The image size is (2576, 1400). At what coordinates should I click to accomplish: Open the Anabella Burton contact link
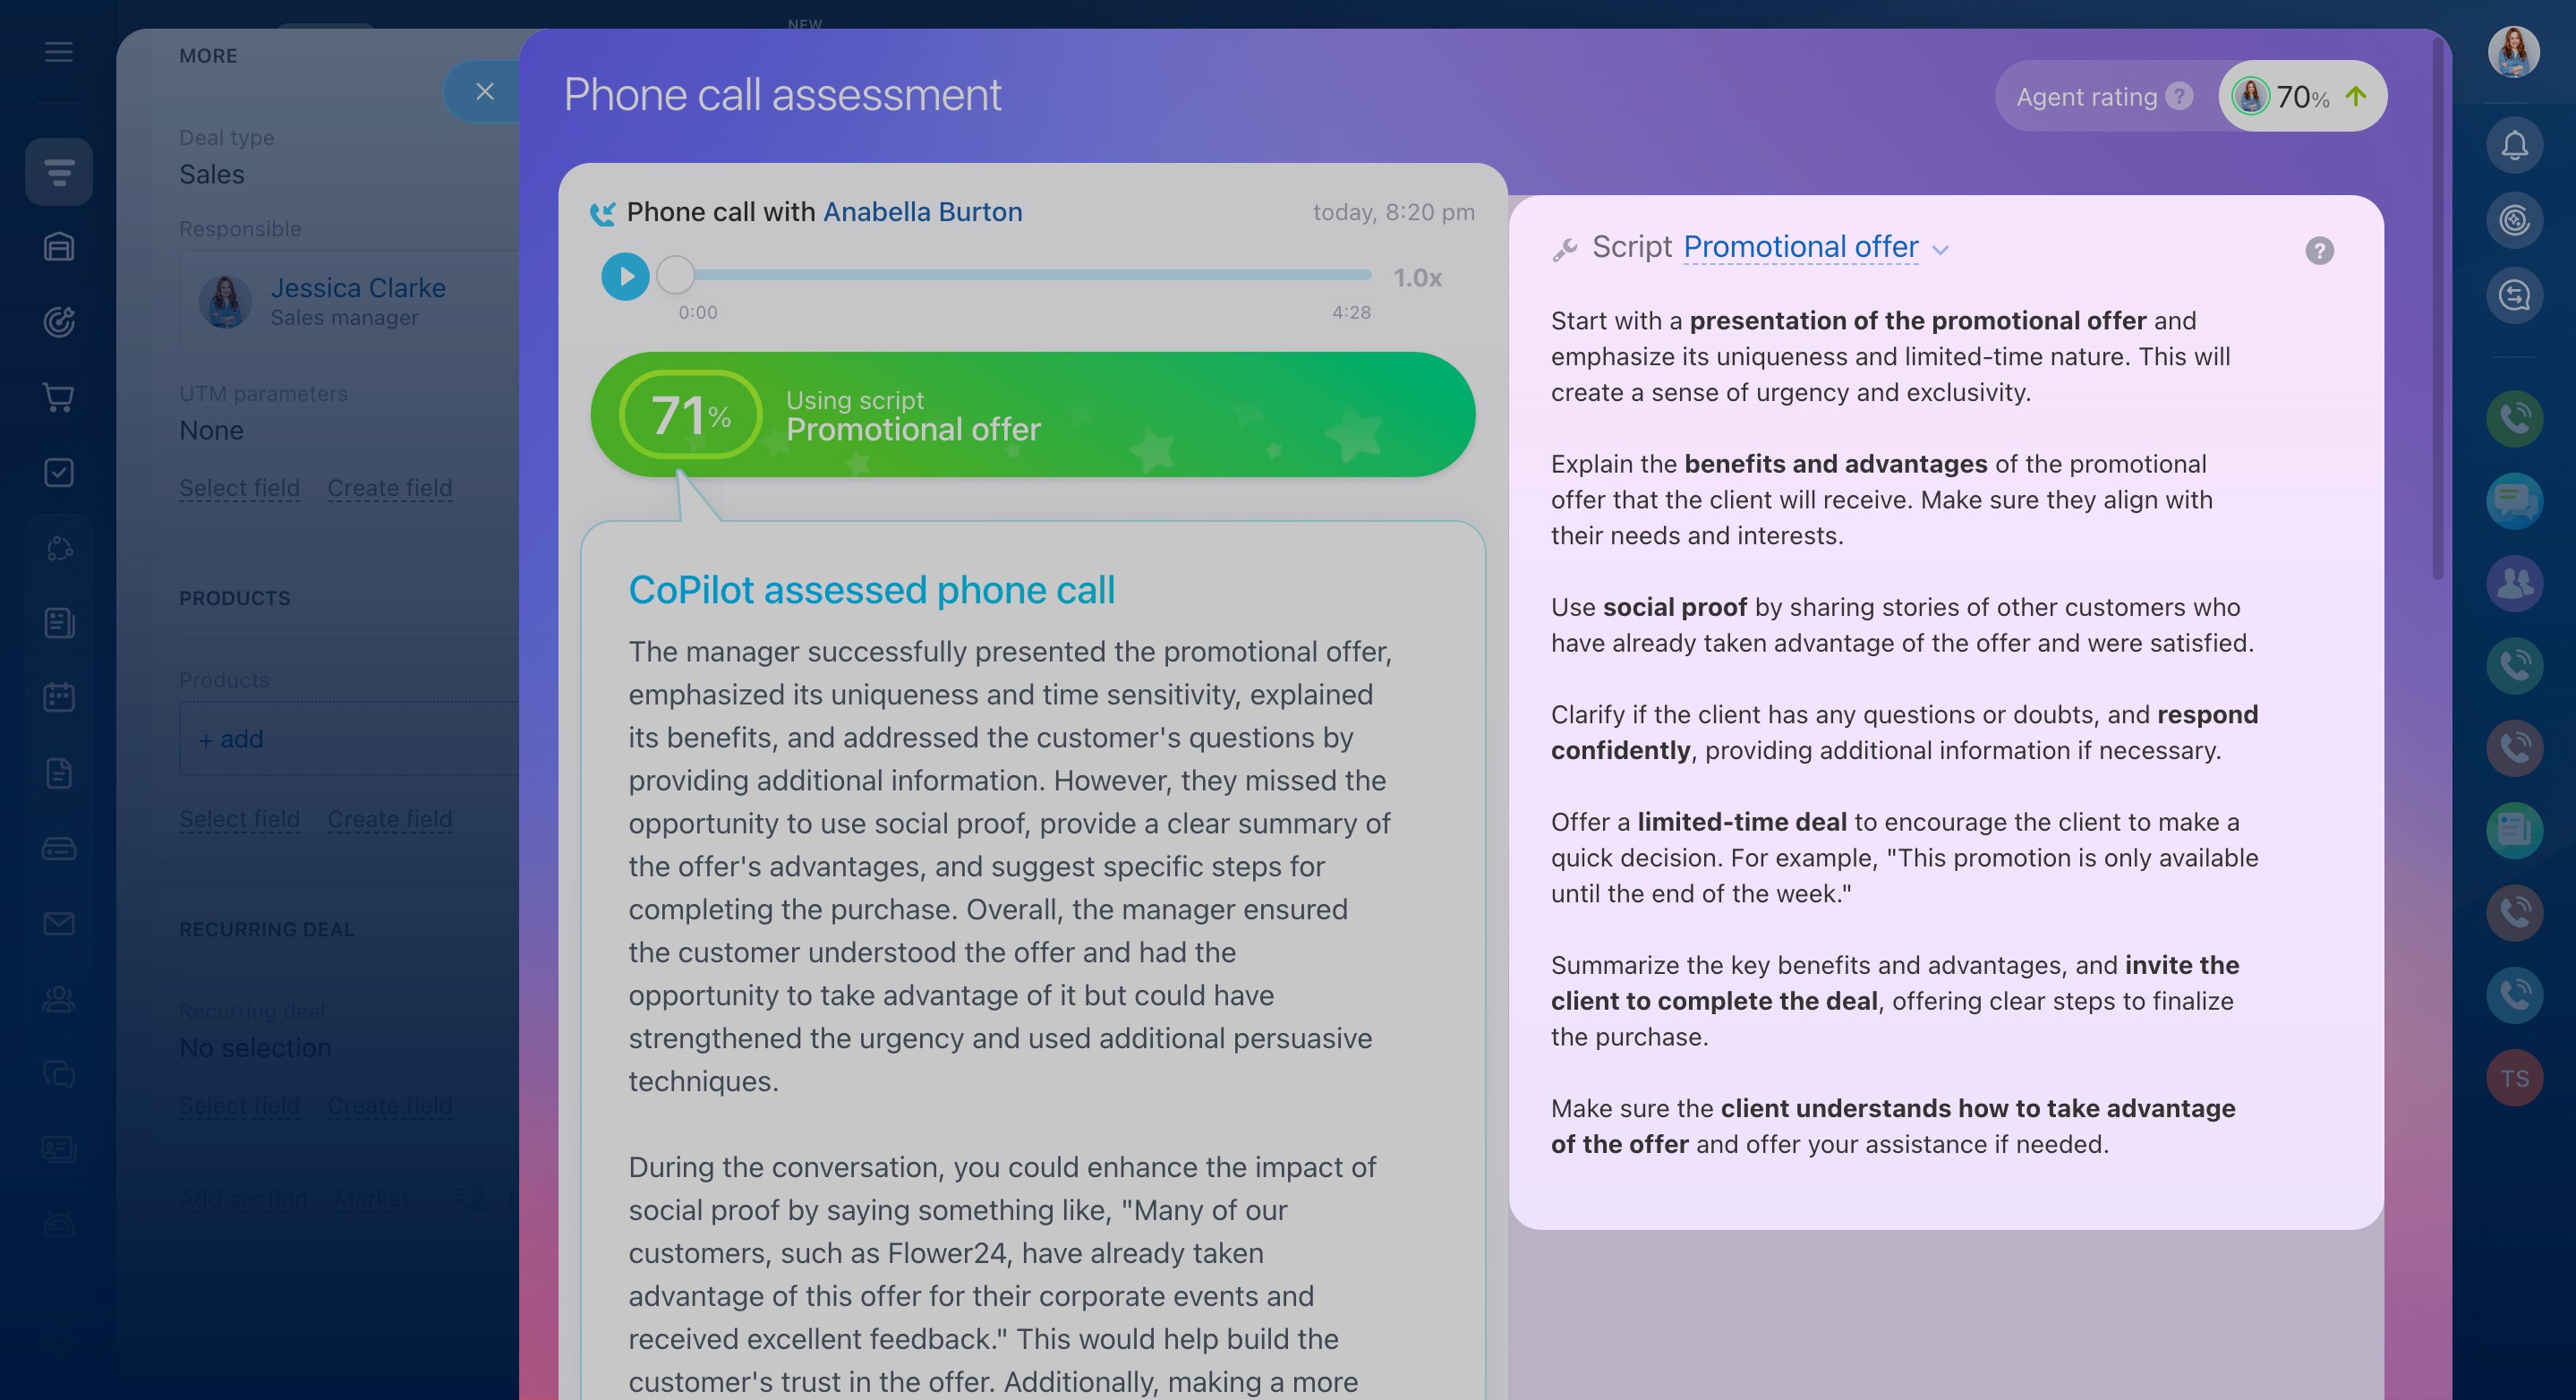[922, 212]
